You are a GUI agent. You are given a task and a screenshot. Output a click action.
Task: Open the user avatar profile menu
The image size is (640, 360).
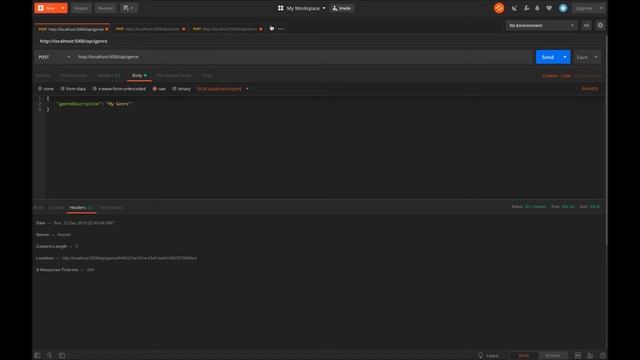tap(563, 8)
